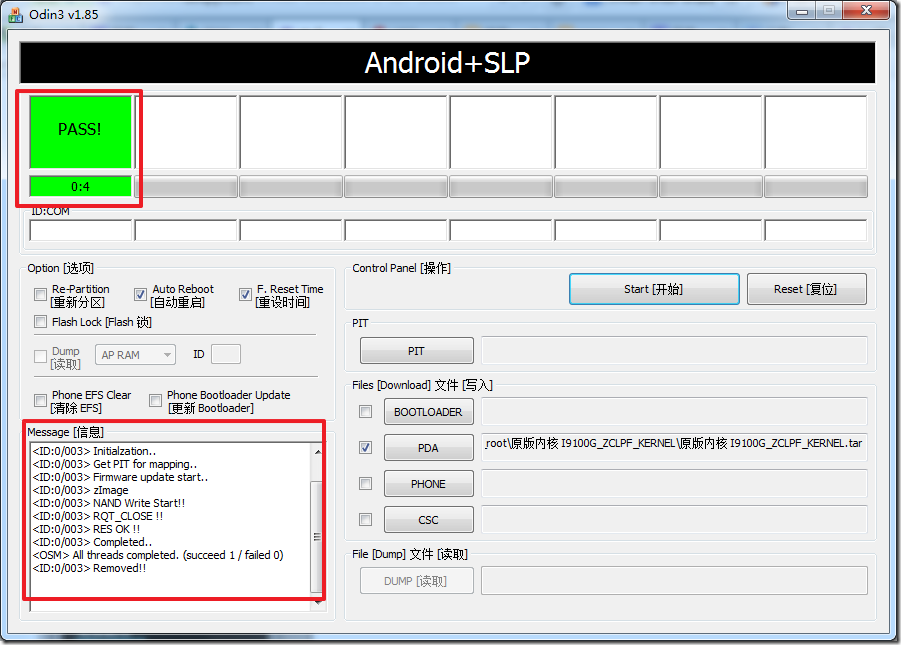The image size is (901, 645).
Task: Click the message log scrollbar up arrow
Action: (x=318, y=452)
